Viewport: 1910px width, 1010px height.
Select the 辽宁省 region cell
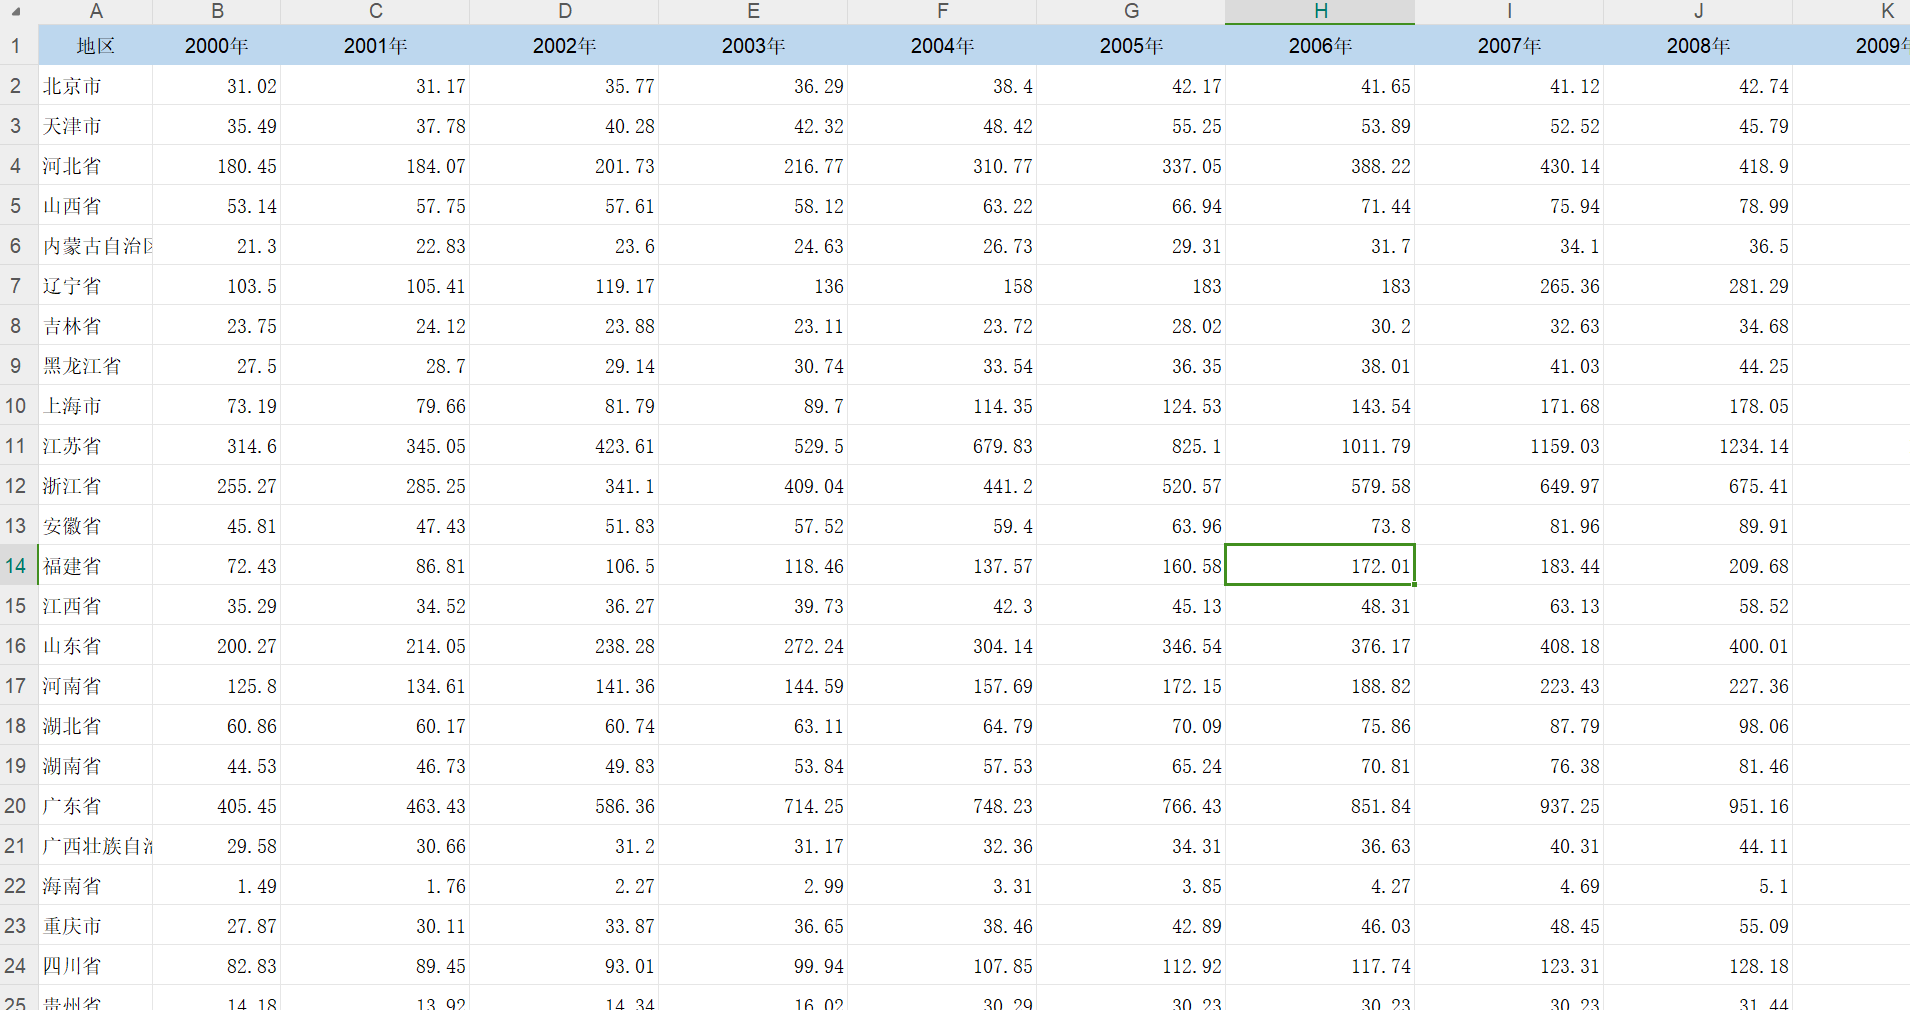coord(96,286)
